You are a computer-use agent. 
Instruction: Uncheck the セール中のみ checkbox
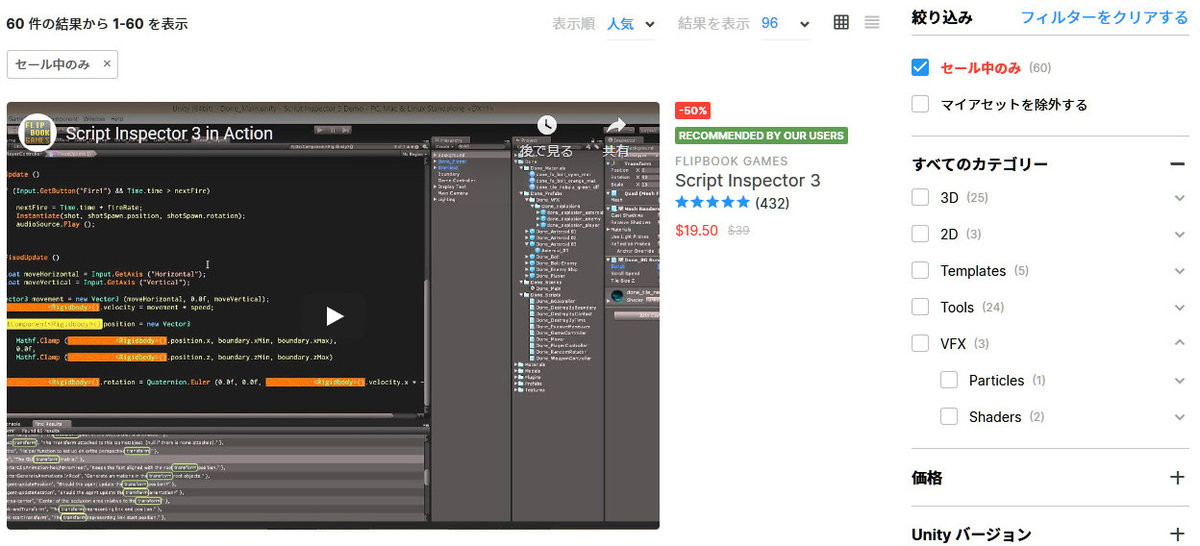point(921,68)
